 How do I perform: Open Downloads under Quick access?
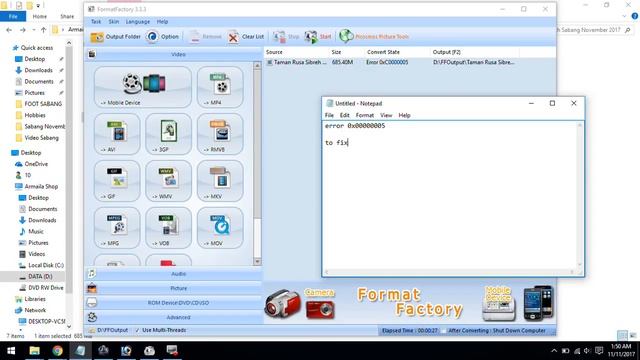(38, 70)
